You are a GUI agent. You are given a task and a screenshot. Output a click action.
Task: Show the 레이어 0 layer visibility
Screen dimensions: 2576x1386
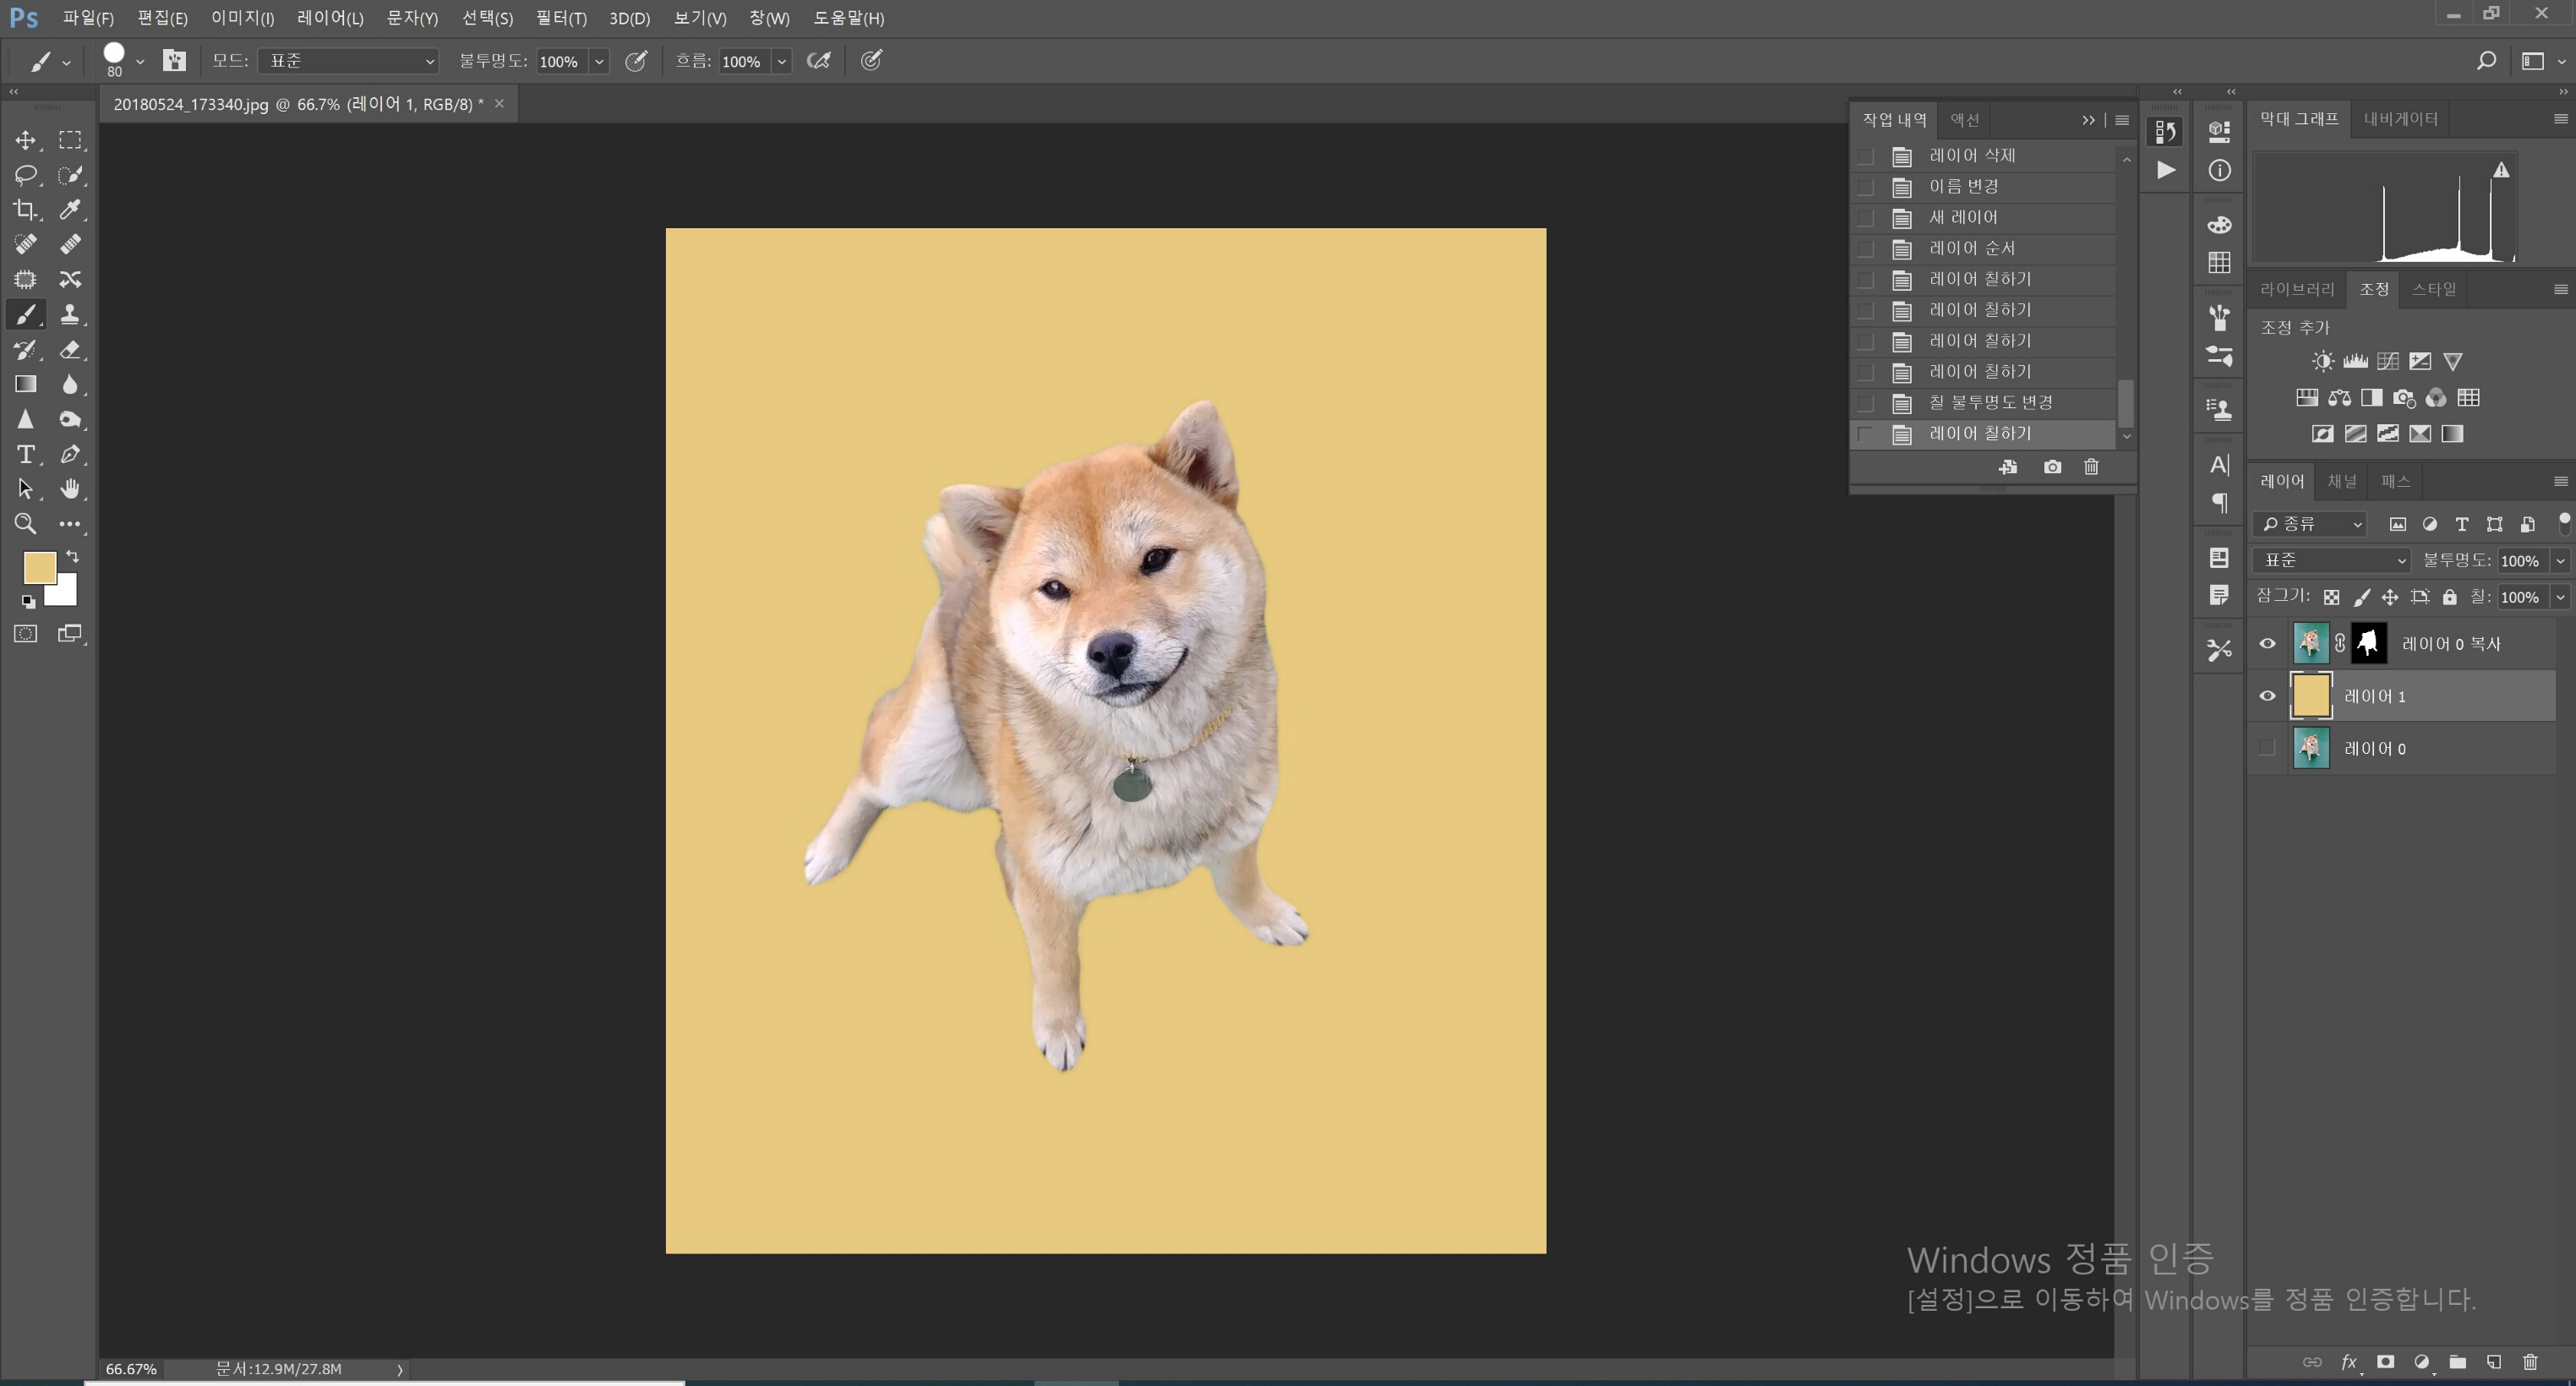(2267, 748)
